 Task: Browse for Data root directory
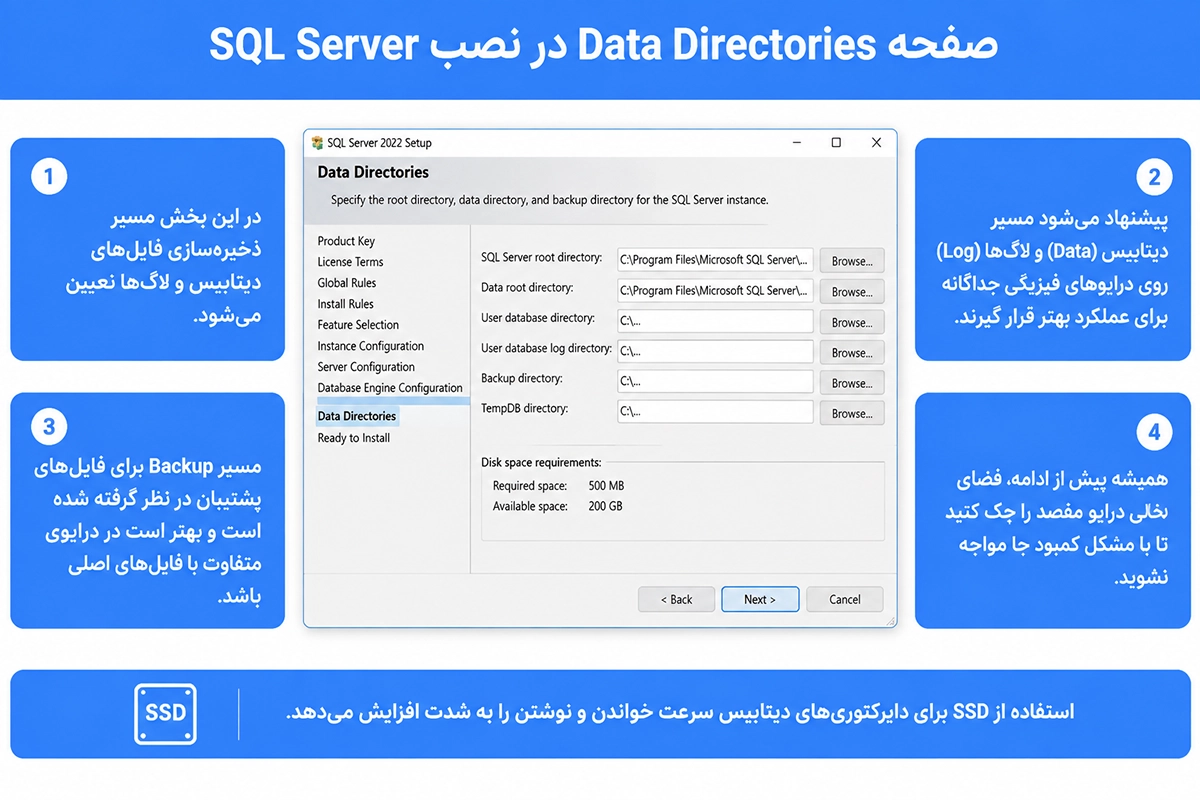852,292
